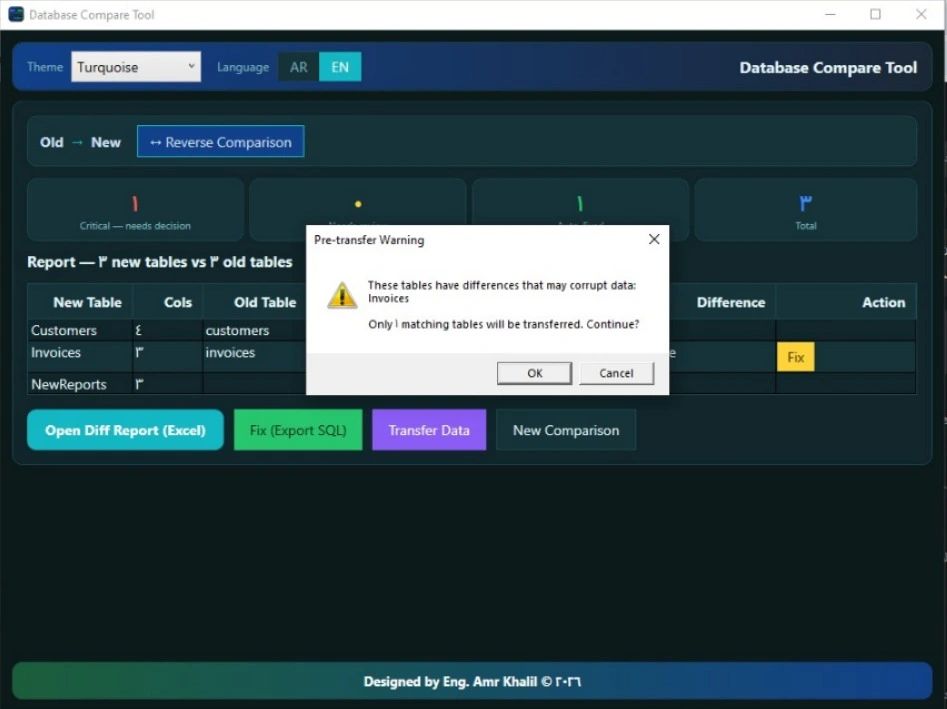The image size is (947, 709).
Task: Click the Old Table column header
Action: click(255, 302)
